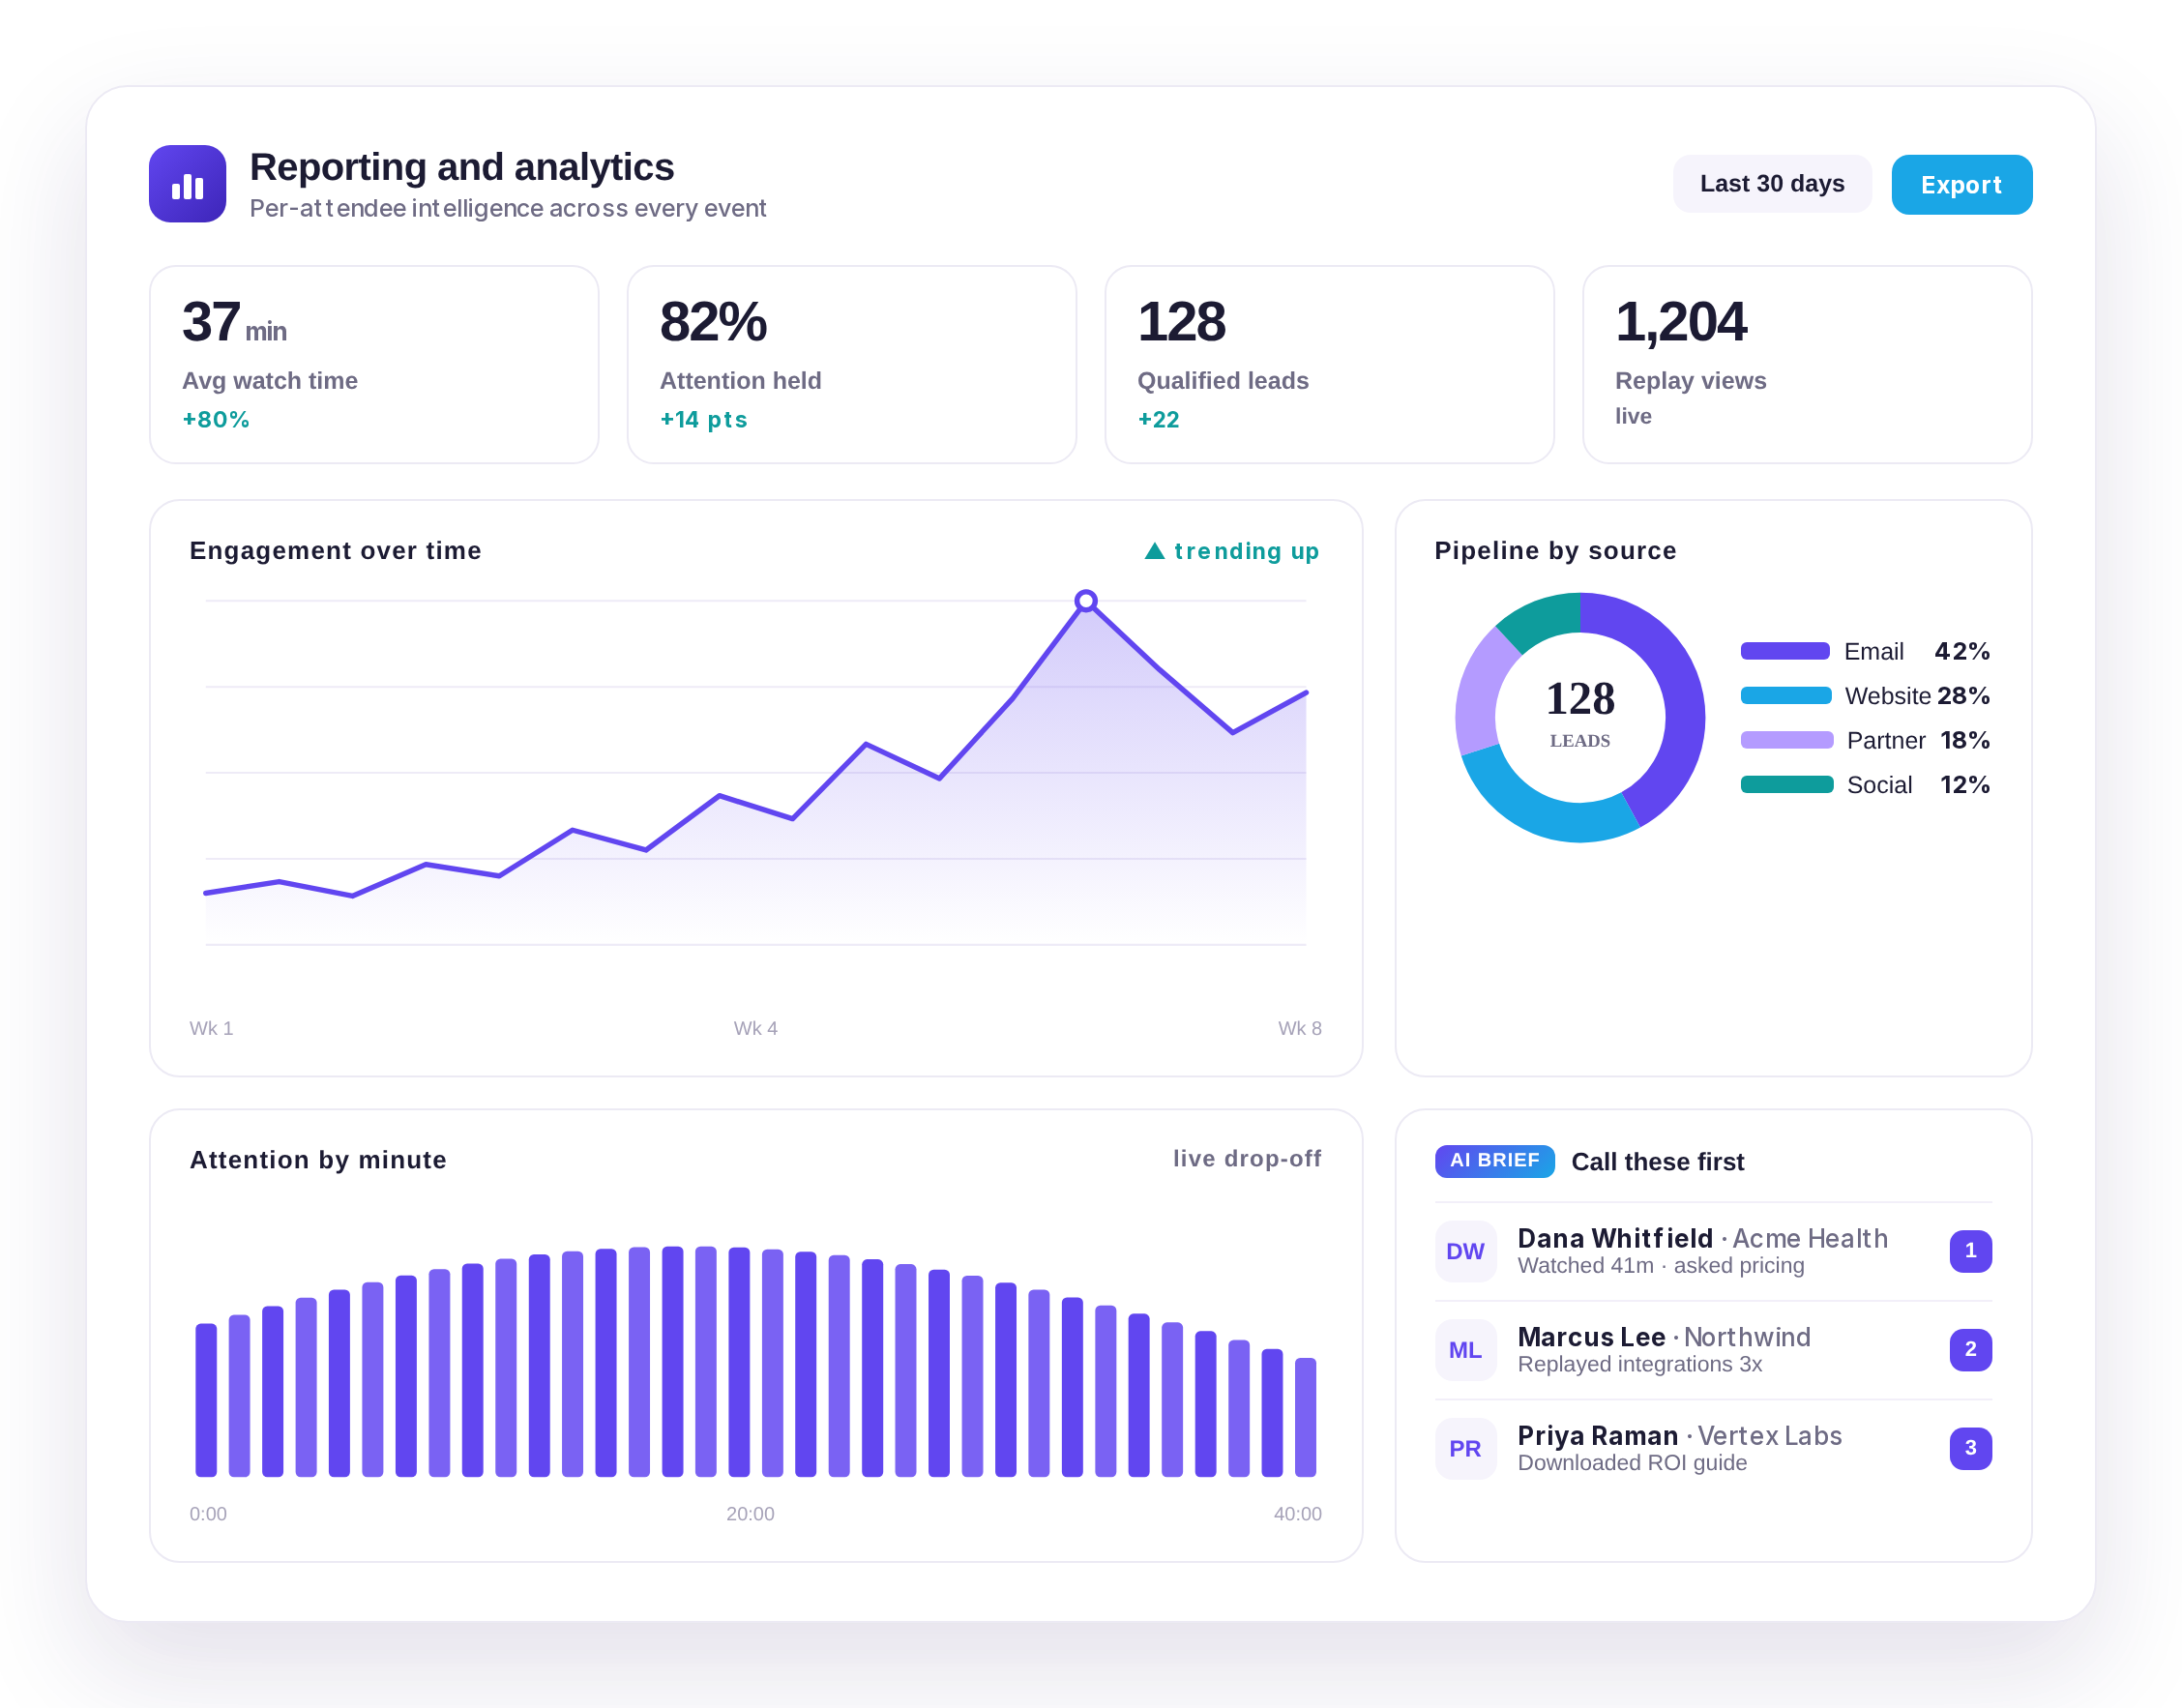Click the Wk 1 axis label
The height and width of the screenshot is (1708, 2182).
[x=211, y=1028]
